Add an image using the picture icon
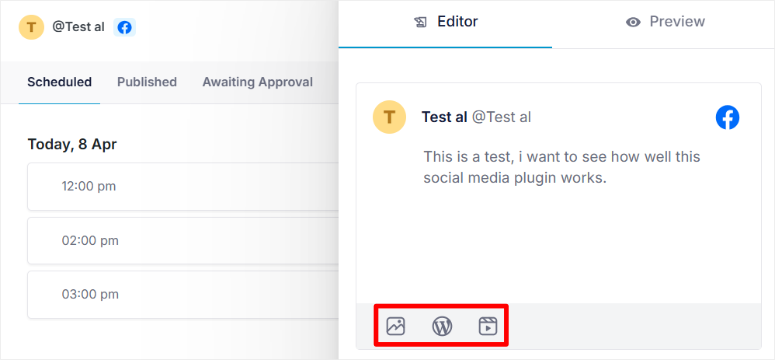 pos(395,326)
